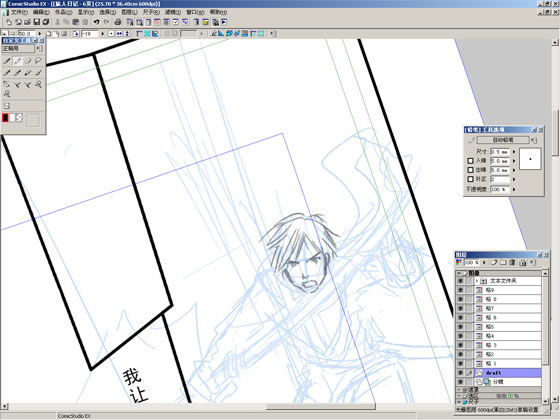
Task: Click the color display icon in layers panel
Action: click(459, 262)
